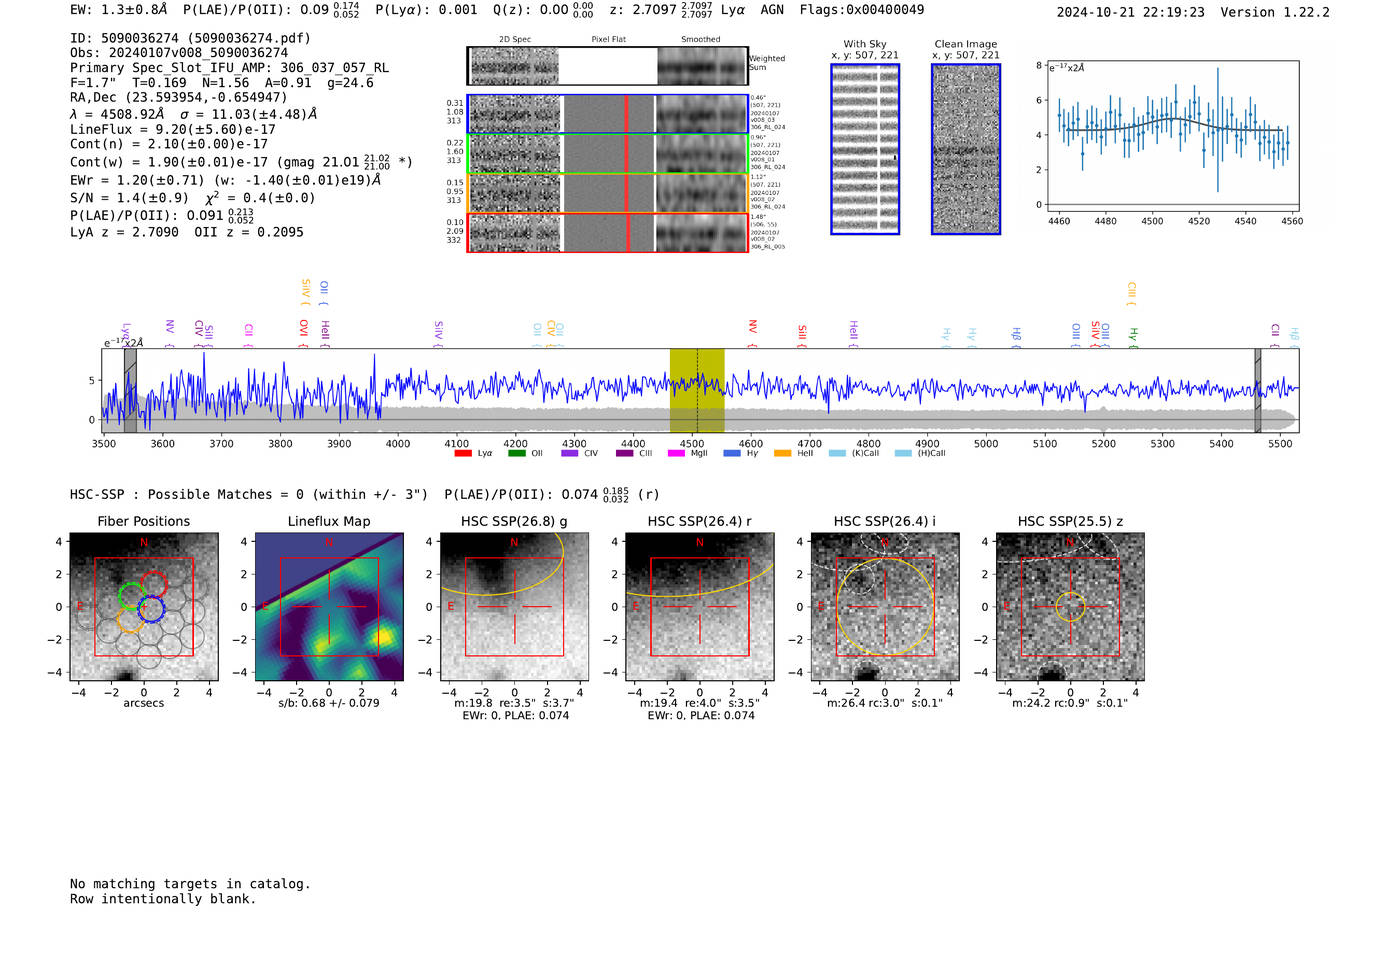Image resolution: width=1400 pixels, height=953 pixels.
Task: Click the gray hatched band near 5460
Action: pyautogui.click(x=1258, y=390)
